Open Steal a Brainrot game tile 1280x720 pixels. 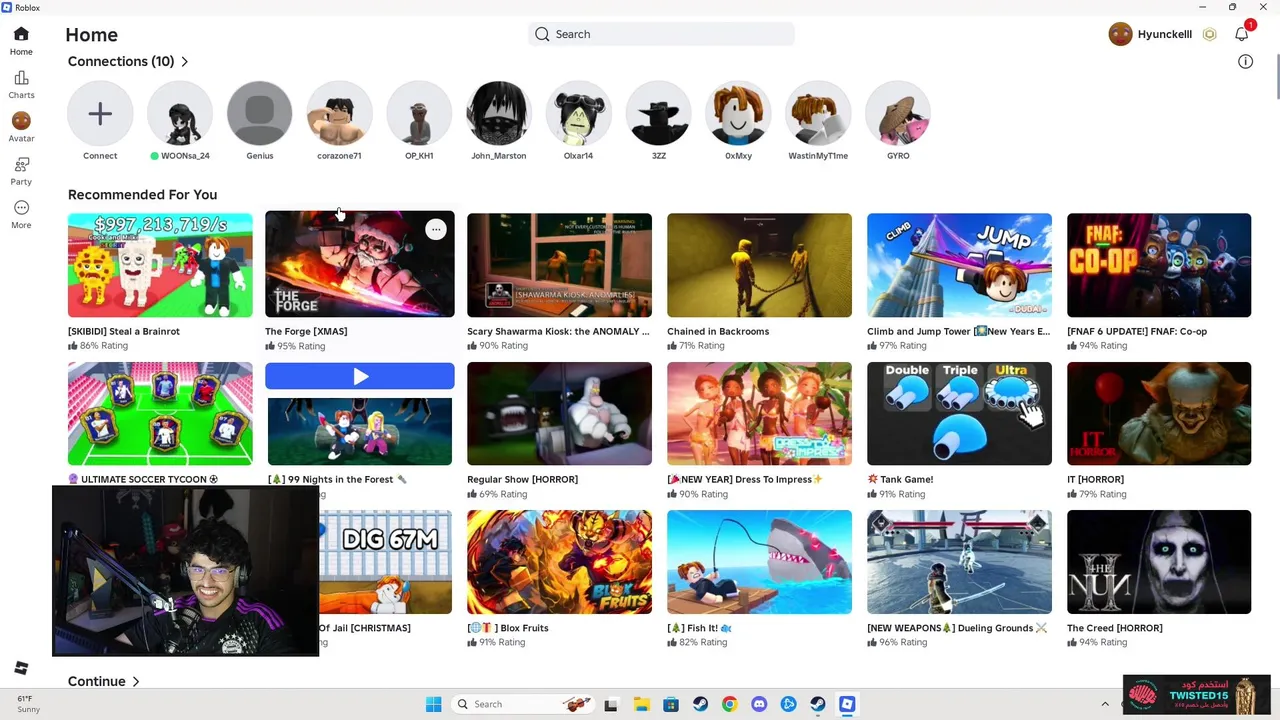tap(160, 265)
